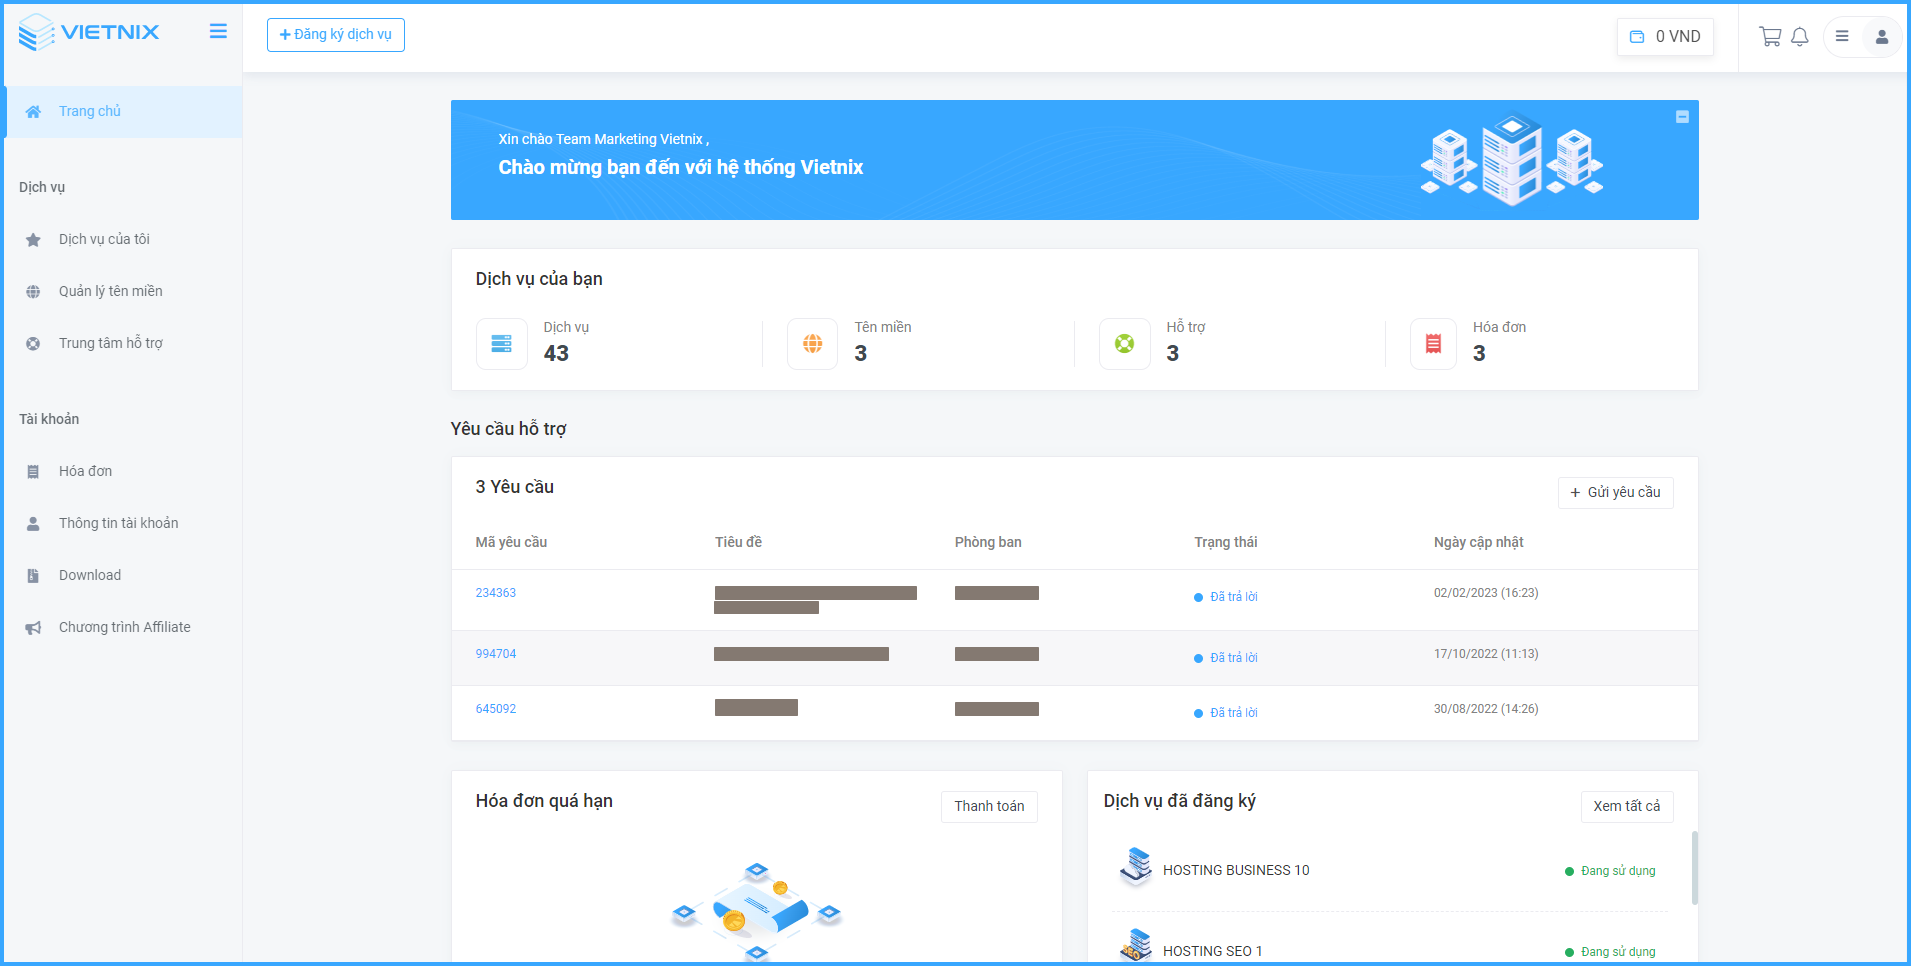This screenshot has width=1911, height=966.
Task: Open Chương trình Affiliate menu item
Action: coord(123,628)
